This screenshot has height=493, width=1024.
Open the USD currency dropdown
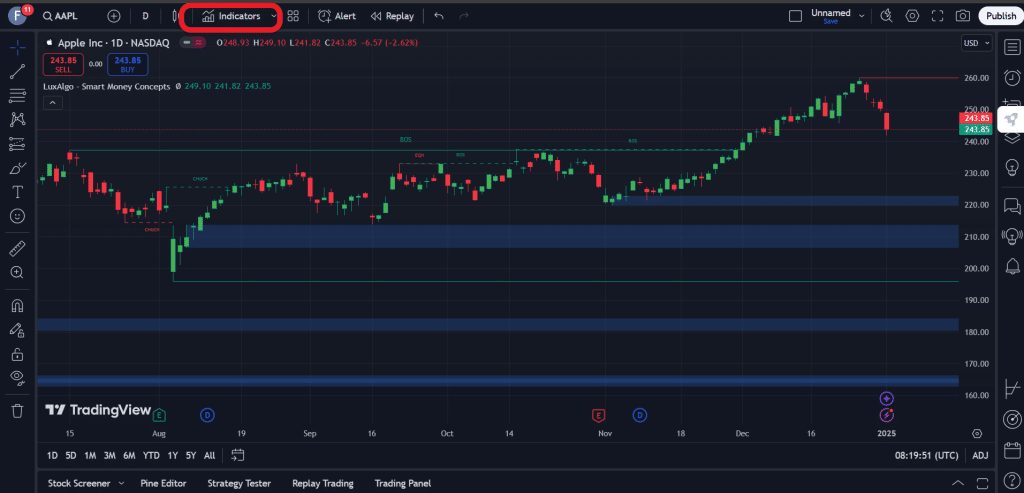coord(976,43)
